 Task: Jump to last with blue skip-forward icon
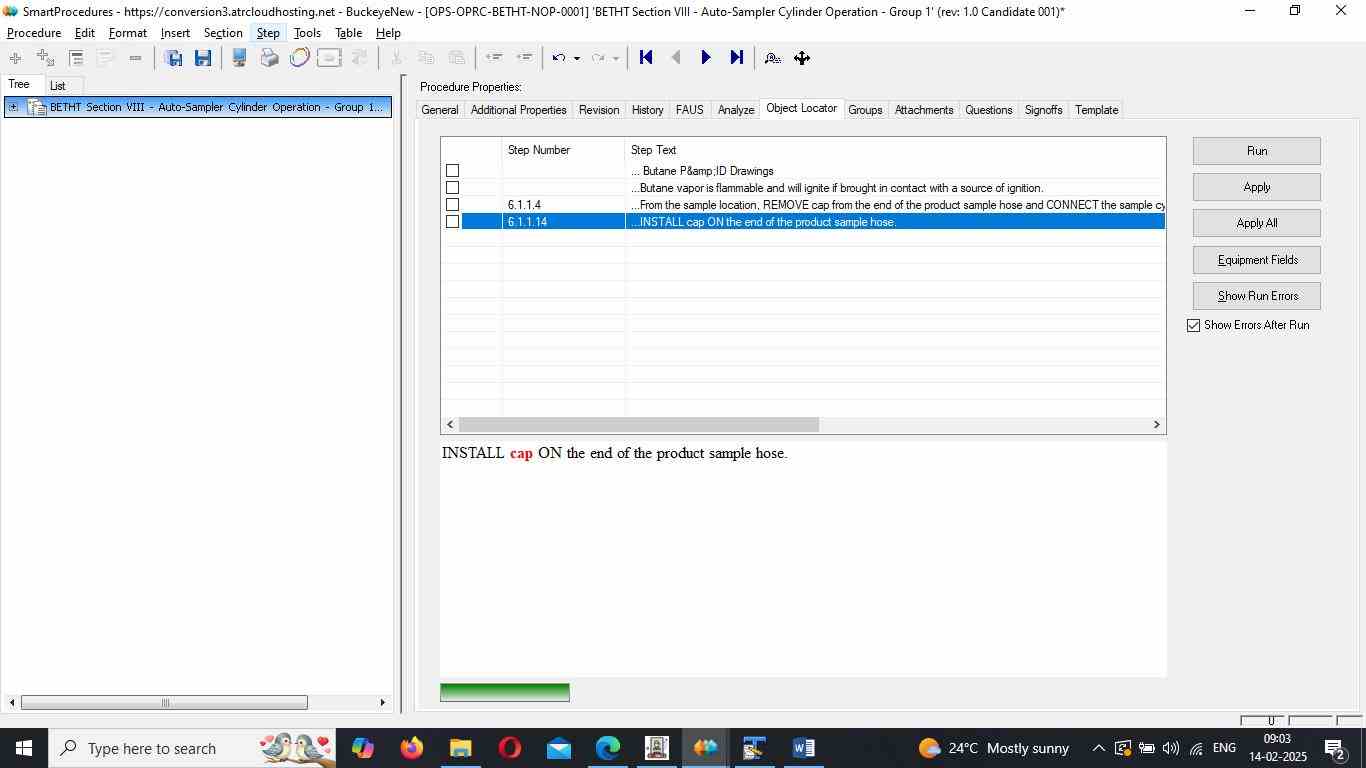coord(737,58)
